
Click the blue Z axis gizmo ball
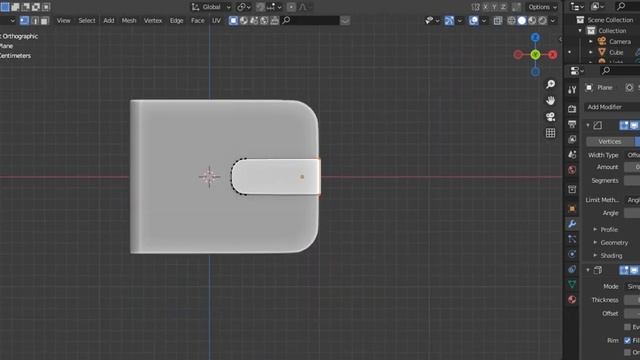(x=536, y=38)
